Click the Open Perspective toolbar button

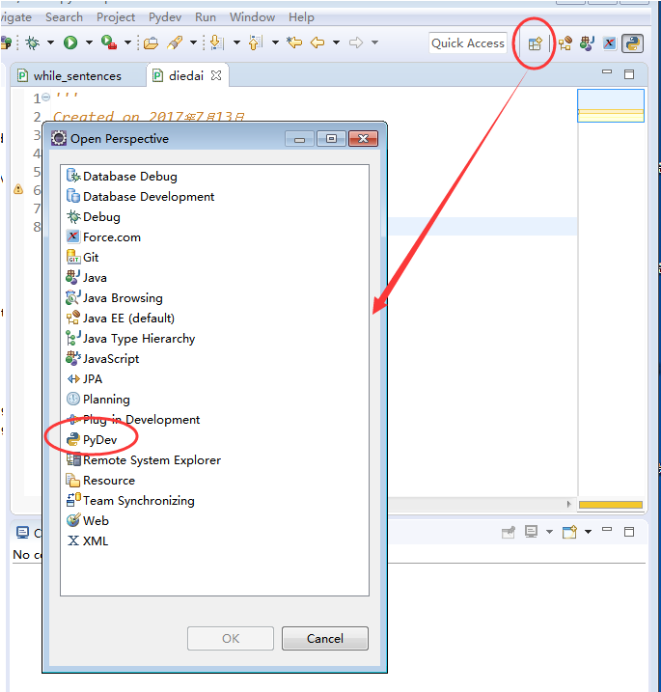click(x=535, y=44)
